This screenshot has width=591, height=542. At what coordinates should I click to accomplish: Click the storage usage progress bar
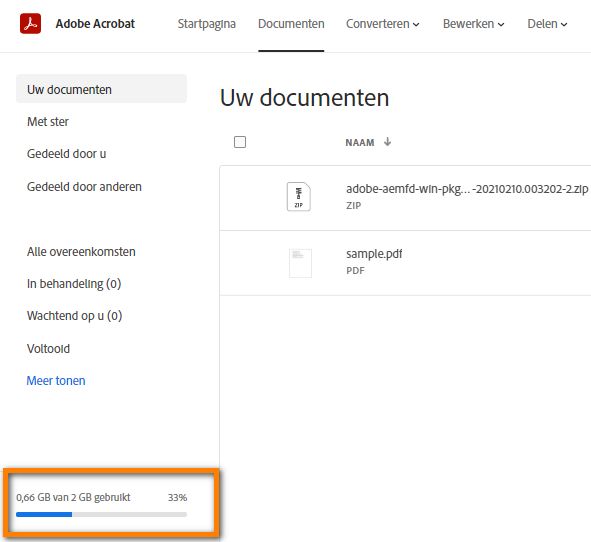tap(101, 514)
